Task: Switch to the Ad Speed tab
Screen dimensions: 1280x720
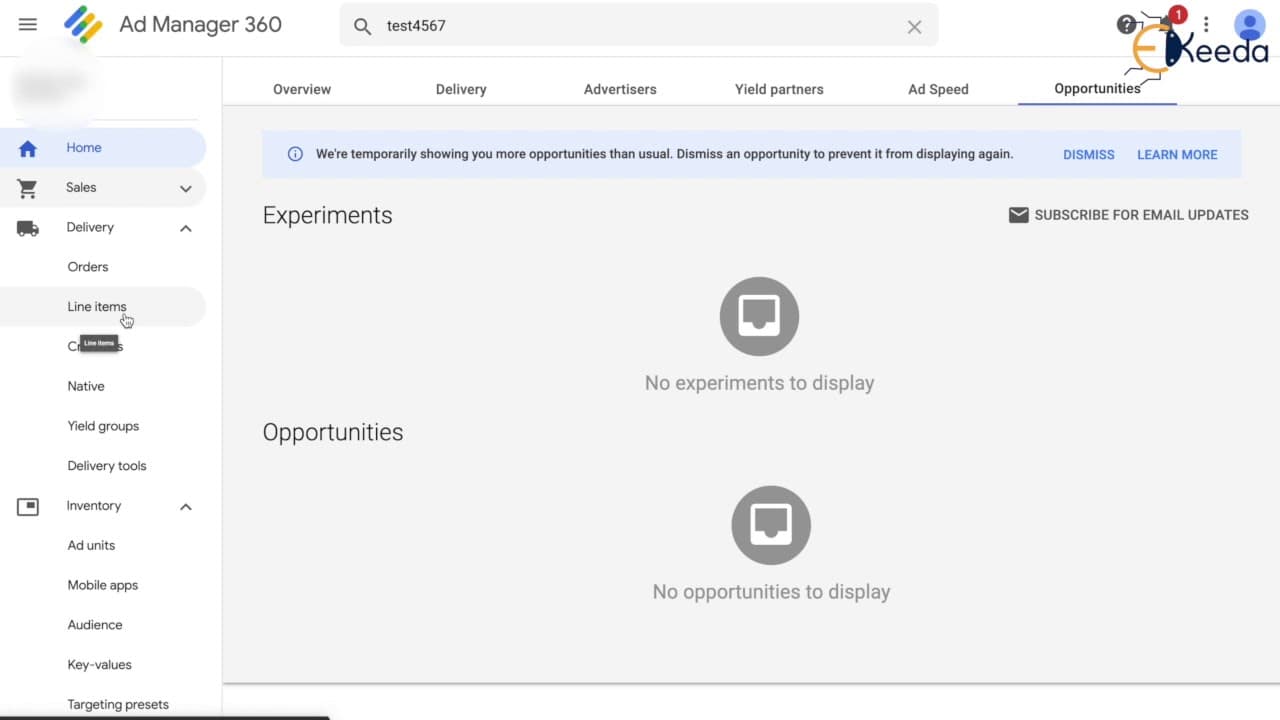Action: coord(938,89)
